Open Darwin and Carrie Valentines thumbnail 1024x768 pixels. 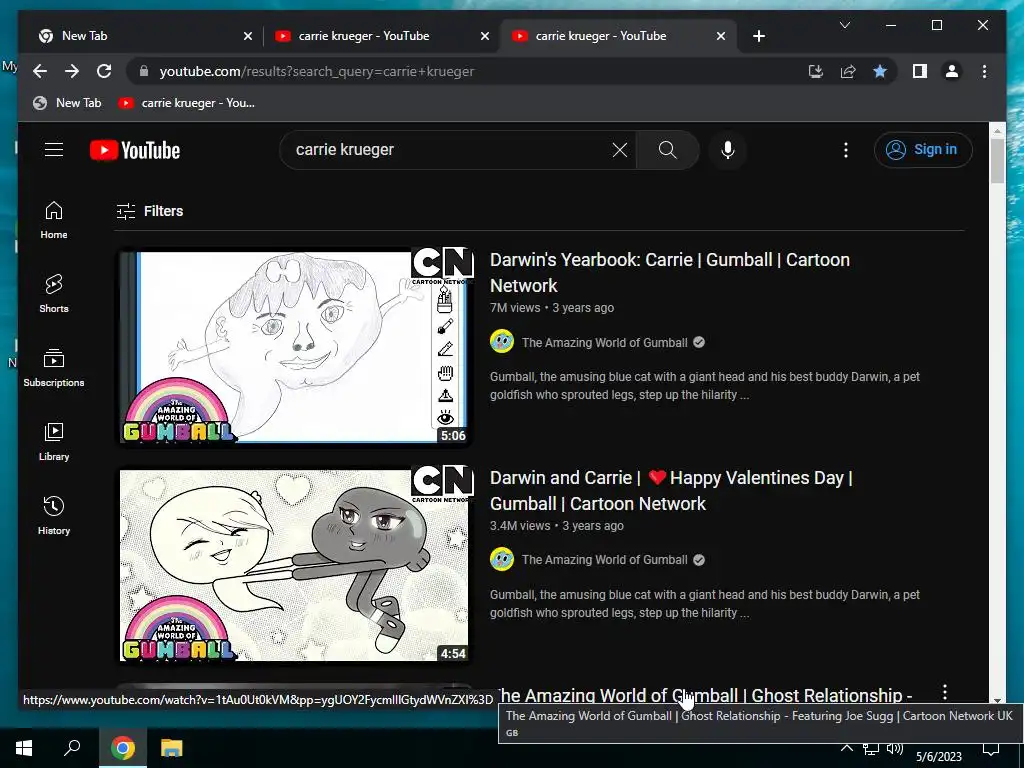point(294,565)
